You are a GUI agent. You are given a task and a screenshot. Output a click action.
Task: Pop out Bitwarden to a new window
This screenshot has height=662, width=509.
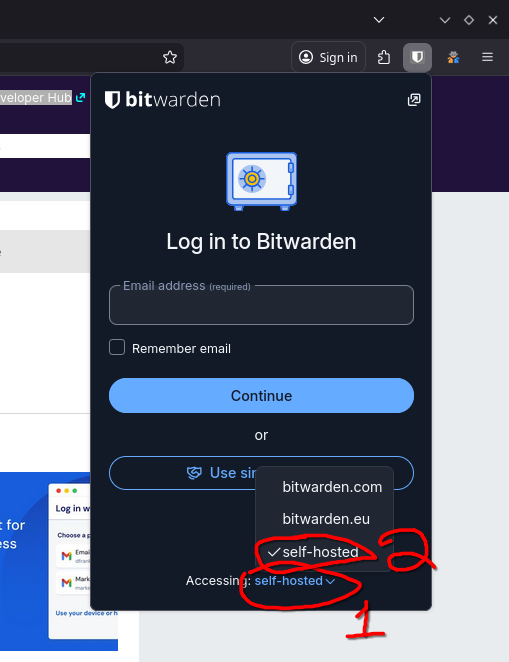[x=414, y=100]
